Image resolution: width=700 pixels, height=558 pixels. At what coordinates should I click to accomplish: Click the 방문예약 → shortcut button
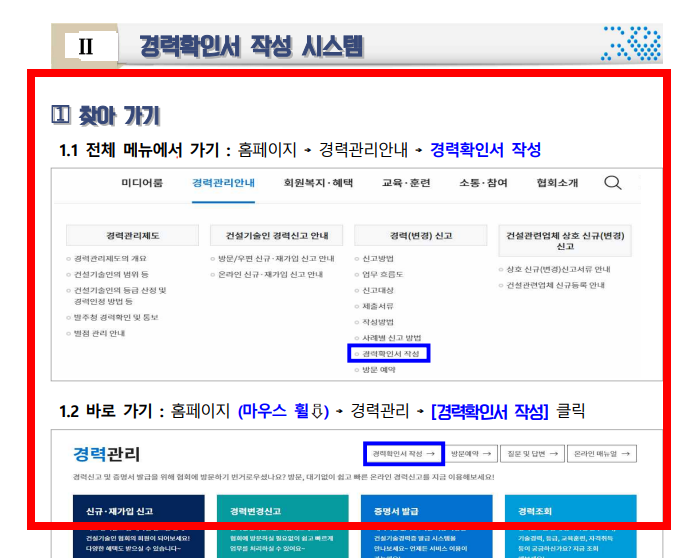(x=471, y=454)
